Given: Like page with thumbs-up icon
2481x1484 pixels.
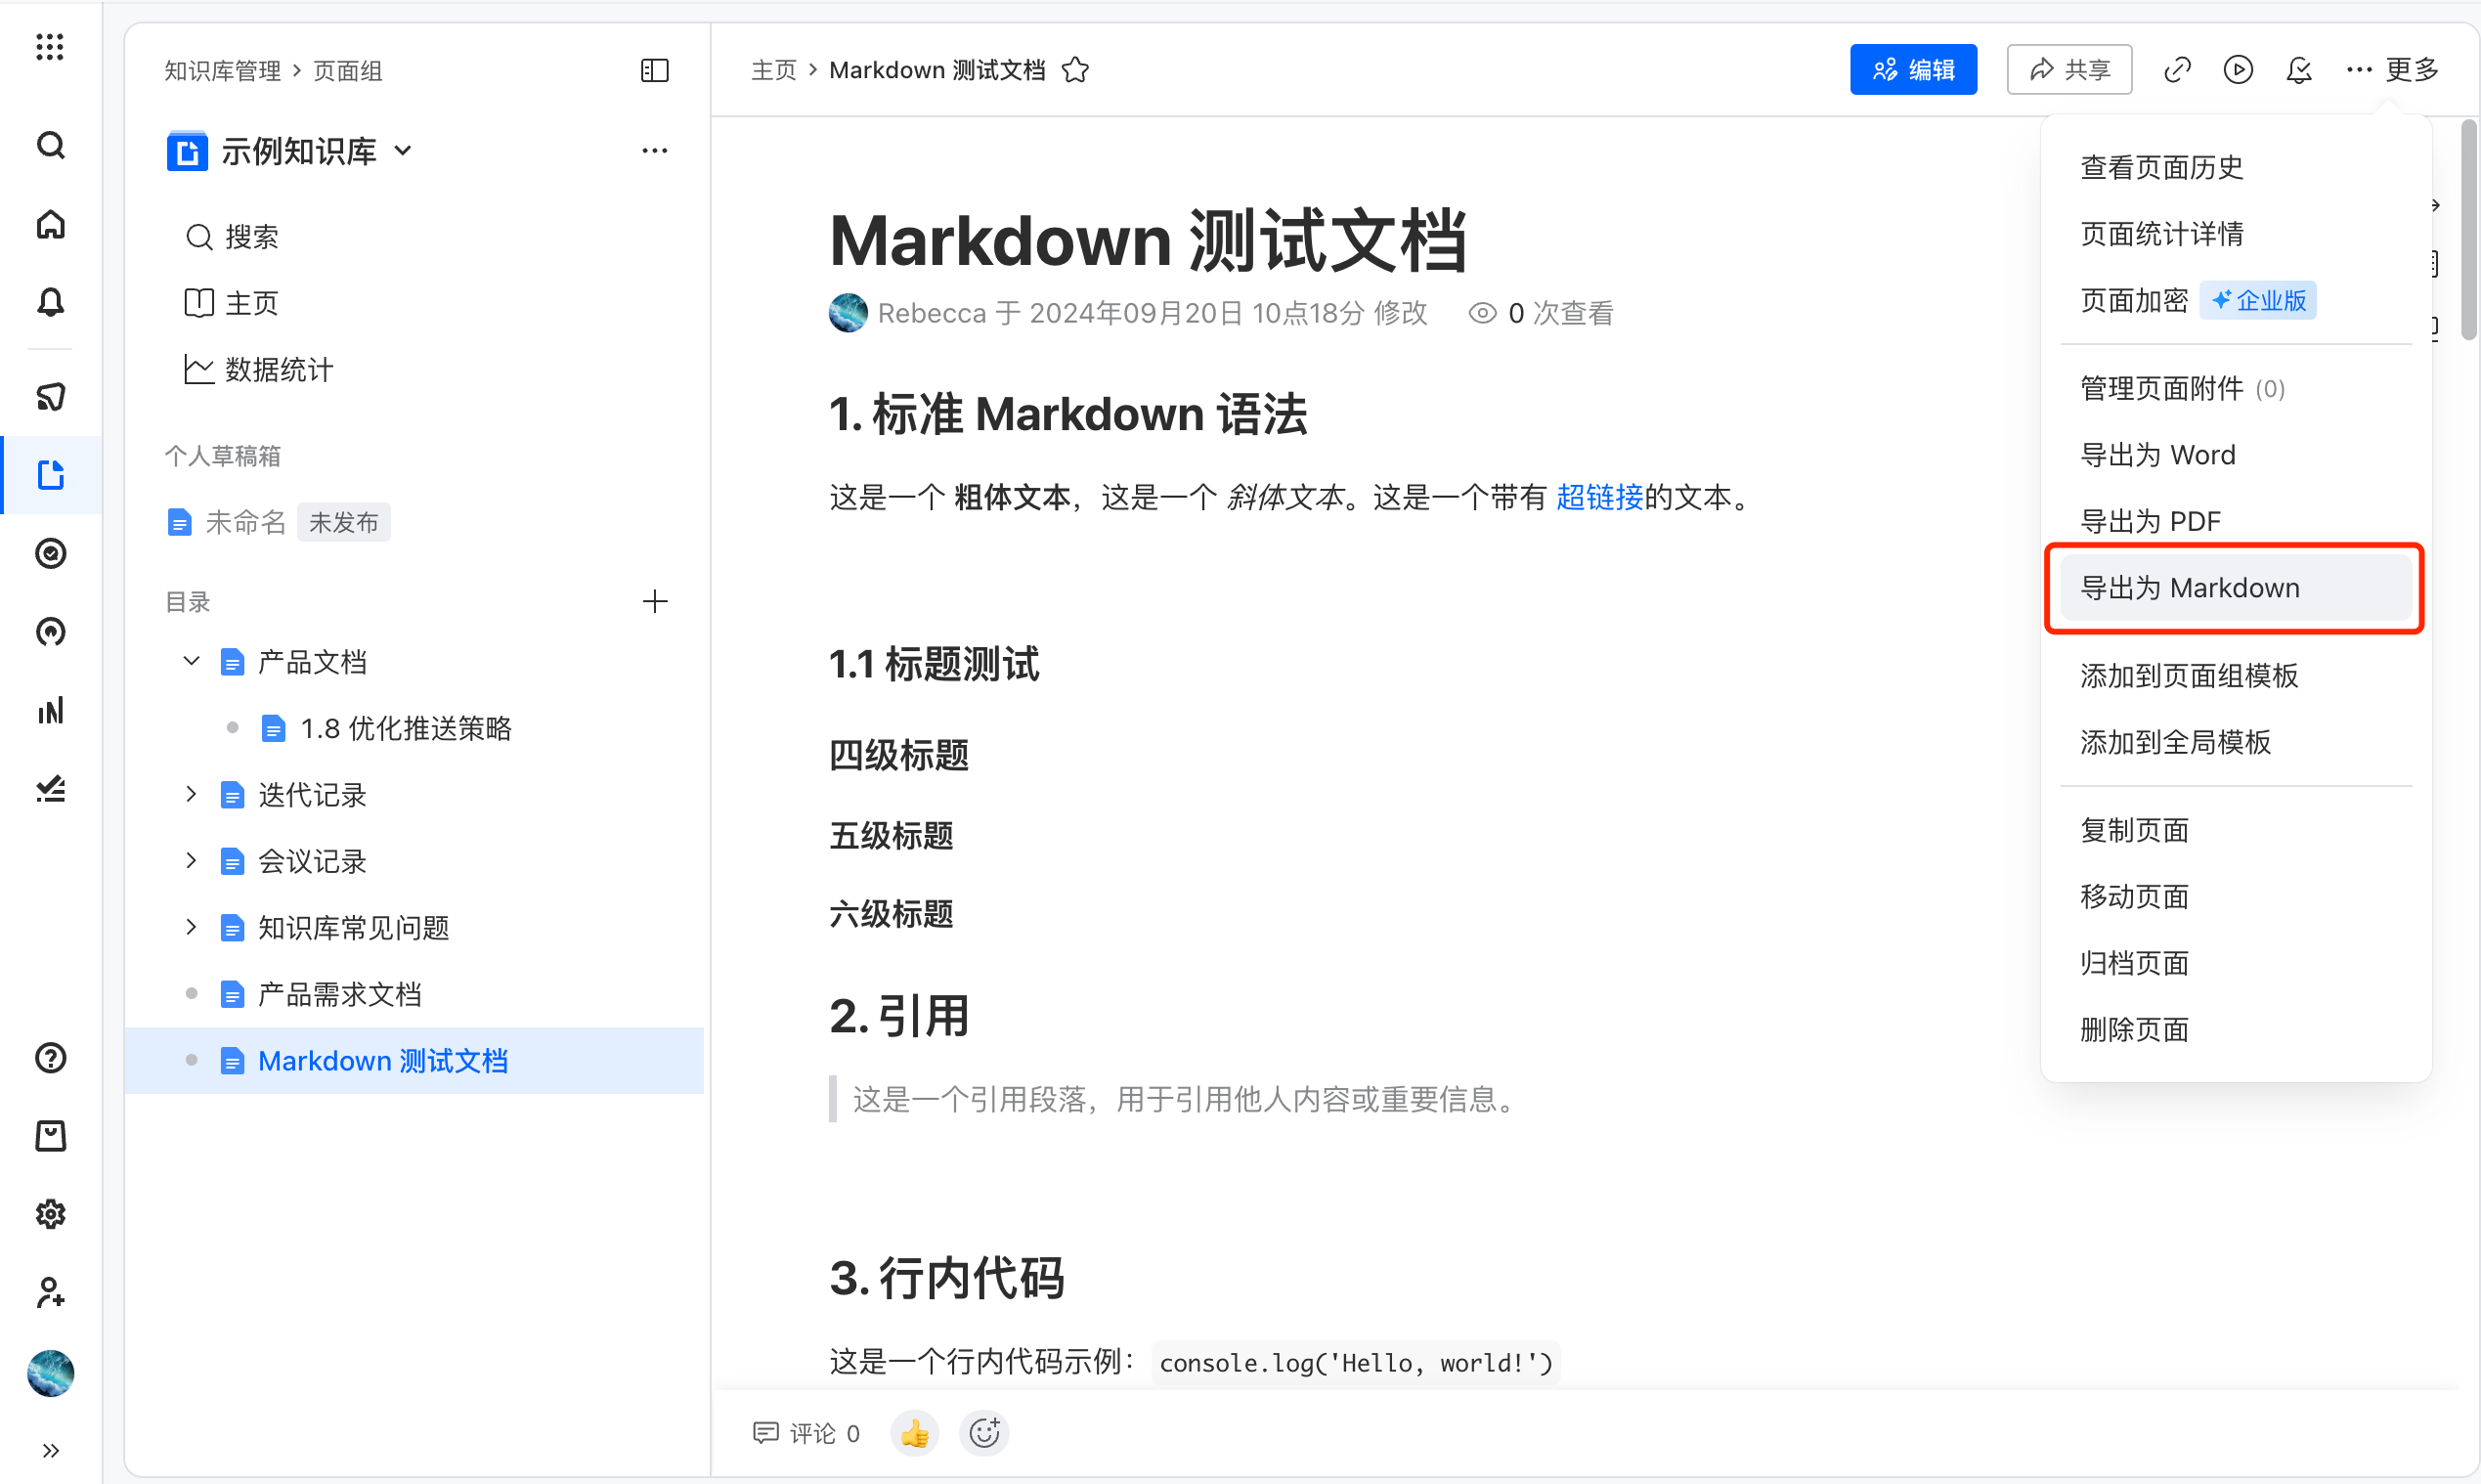Looking at the screenshot, I should pyautogui.click(x=914, y=1434).
